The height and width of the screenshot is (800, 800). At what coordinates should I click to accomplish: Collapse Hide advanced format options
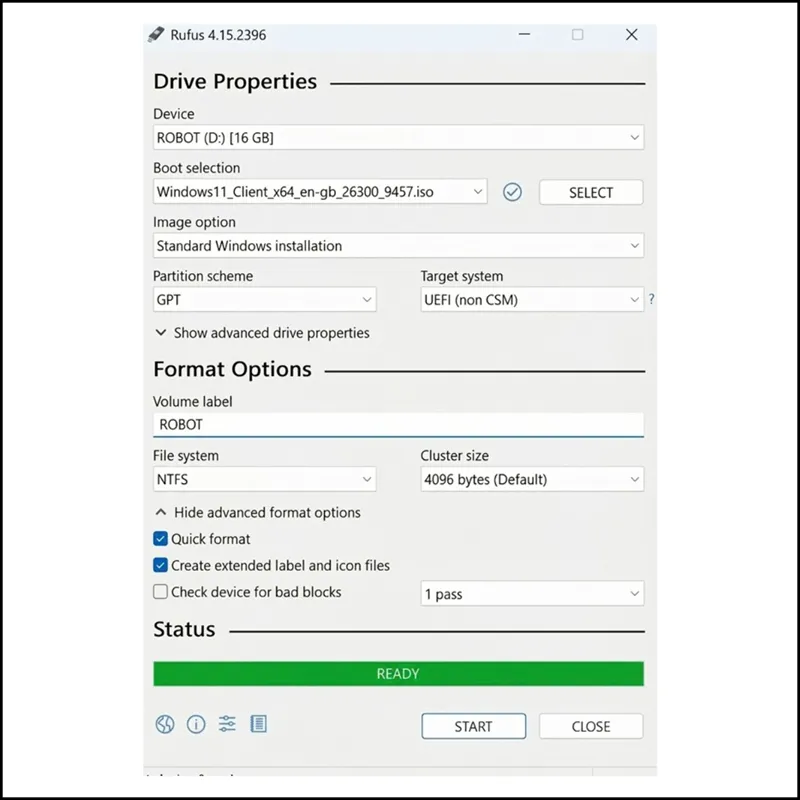pos(258,513)
